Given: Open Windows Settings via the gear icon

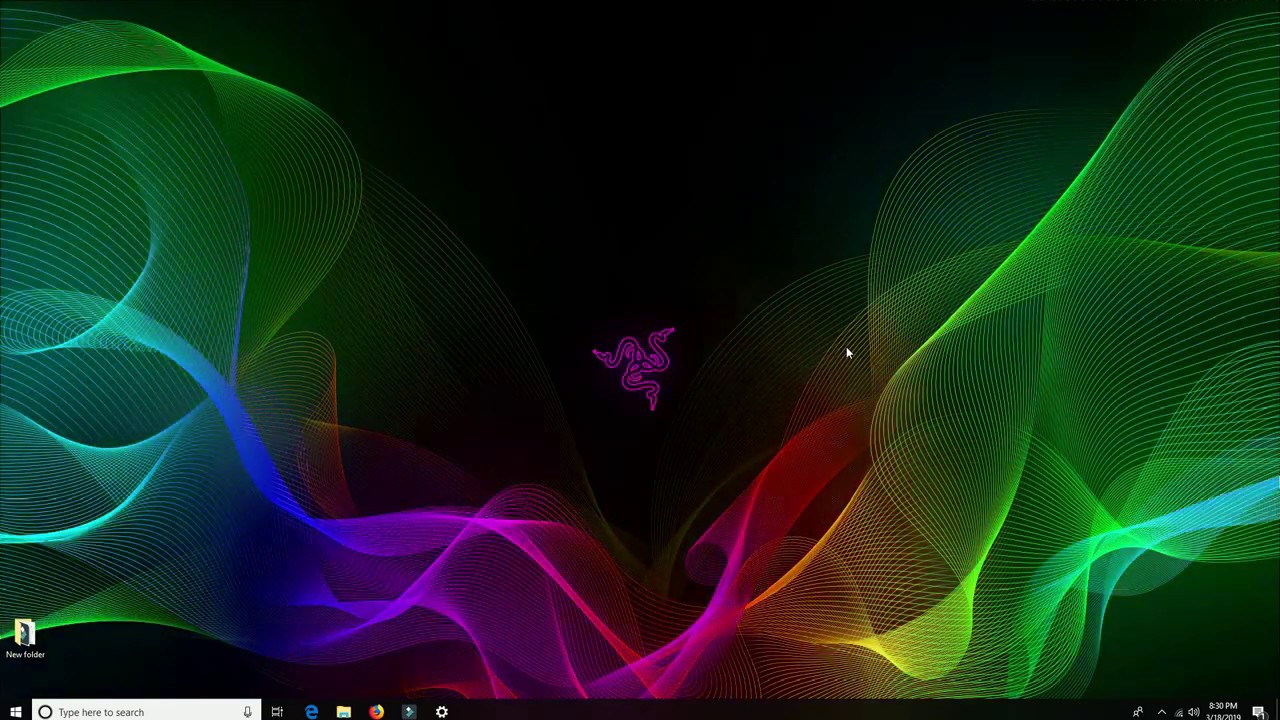Looking at the screenshot, I should point(441,712).
